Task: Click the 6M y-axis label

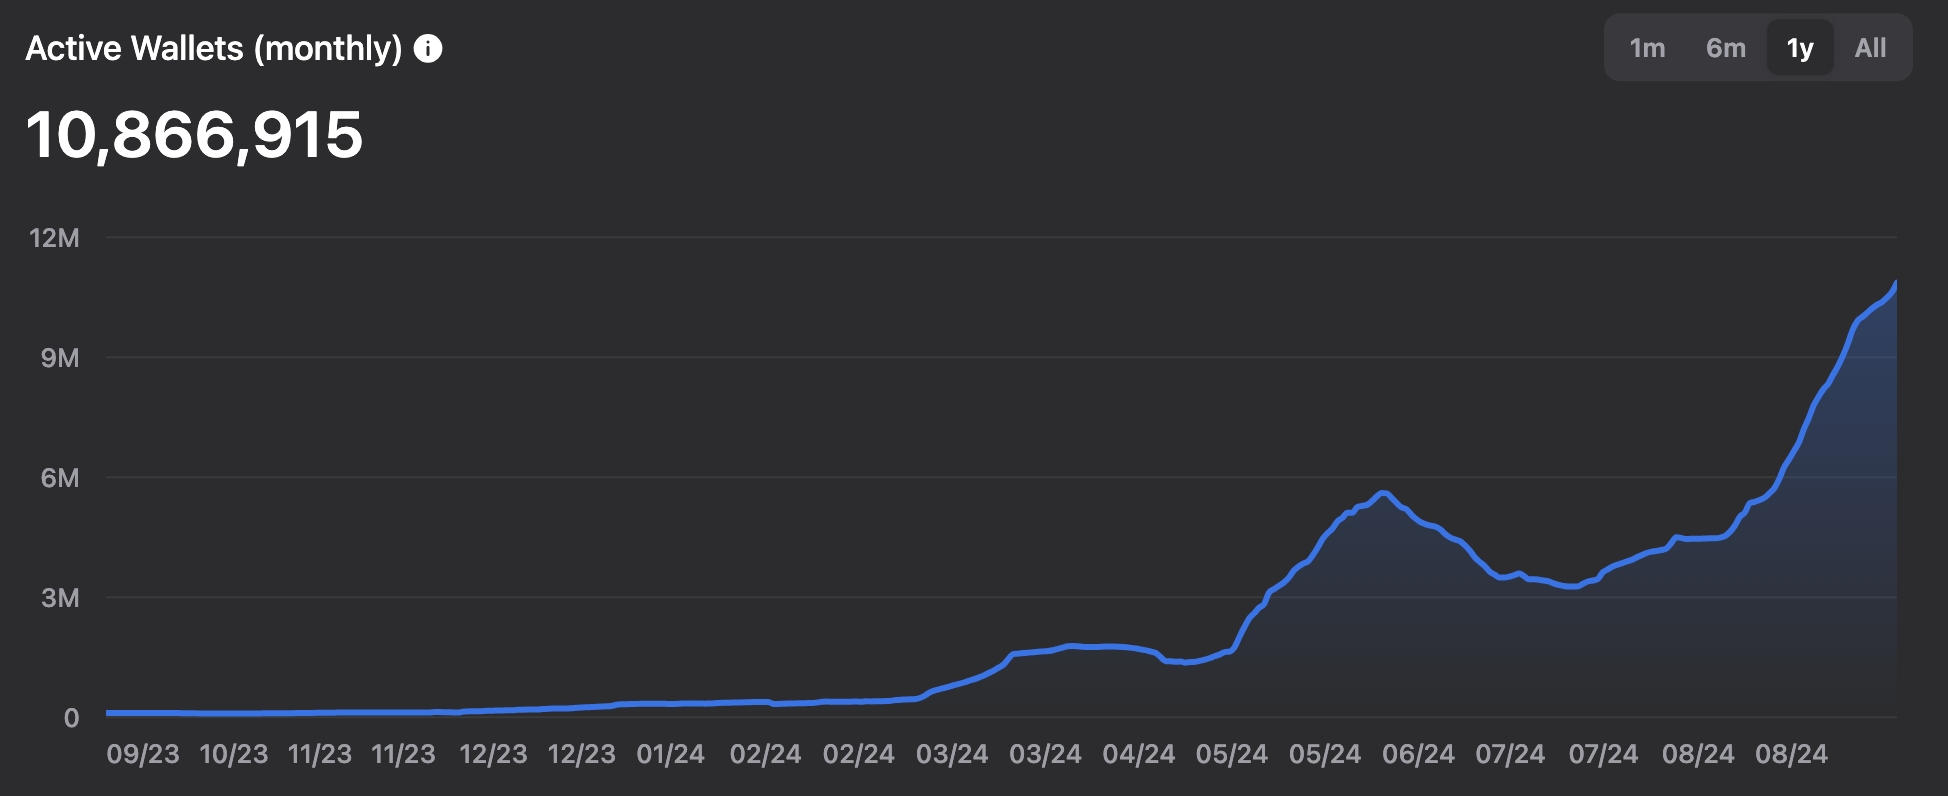Action: (x=60, y=478)
